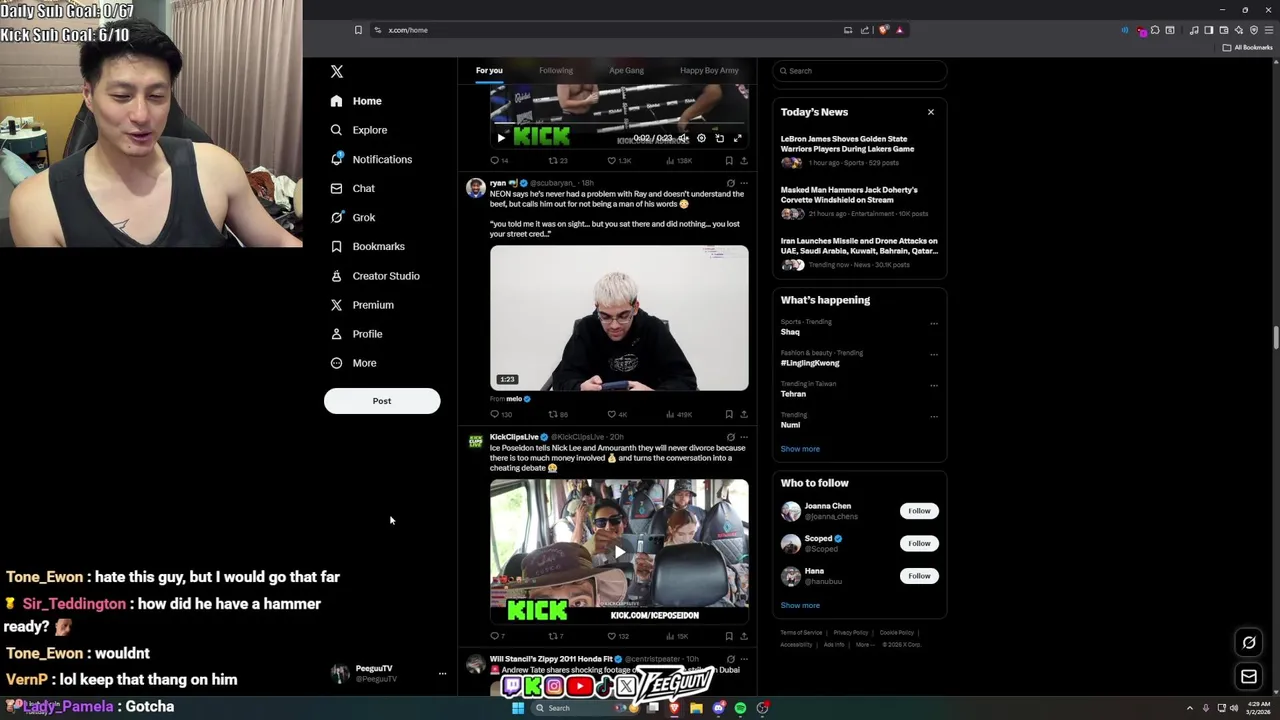Image resolution: width=1280 pixels, height=720 pixels.
Task: Expand the More menu in sidebar
Action: (x=353, y=363)
